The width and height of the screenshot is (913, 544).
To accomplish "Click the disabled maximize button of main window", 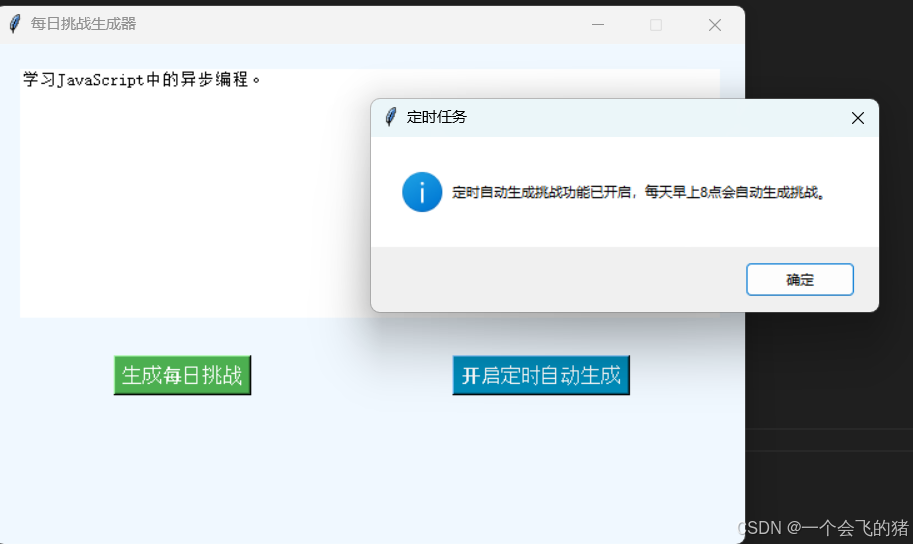I will [656, 24].
